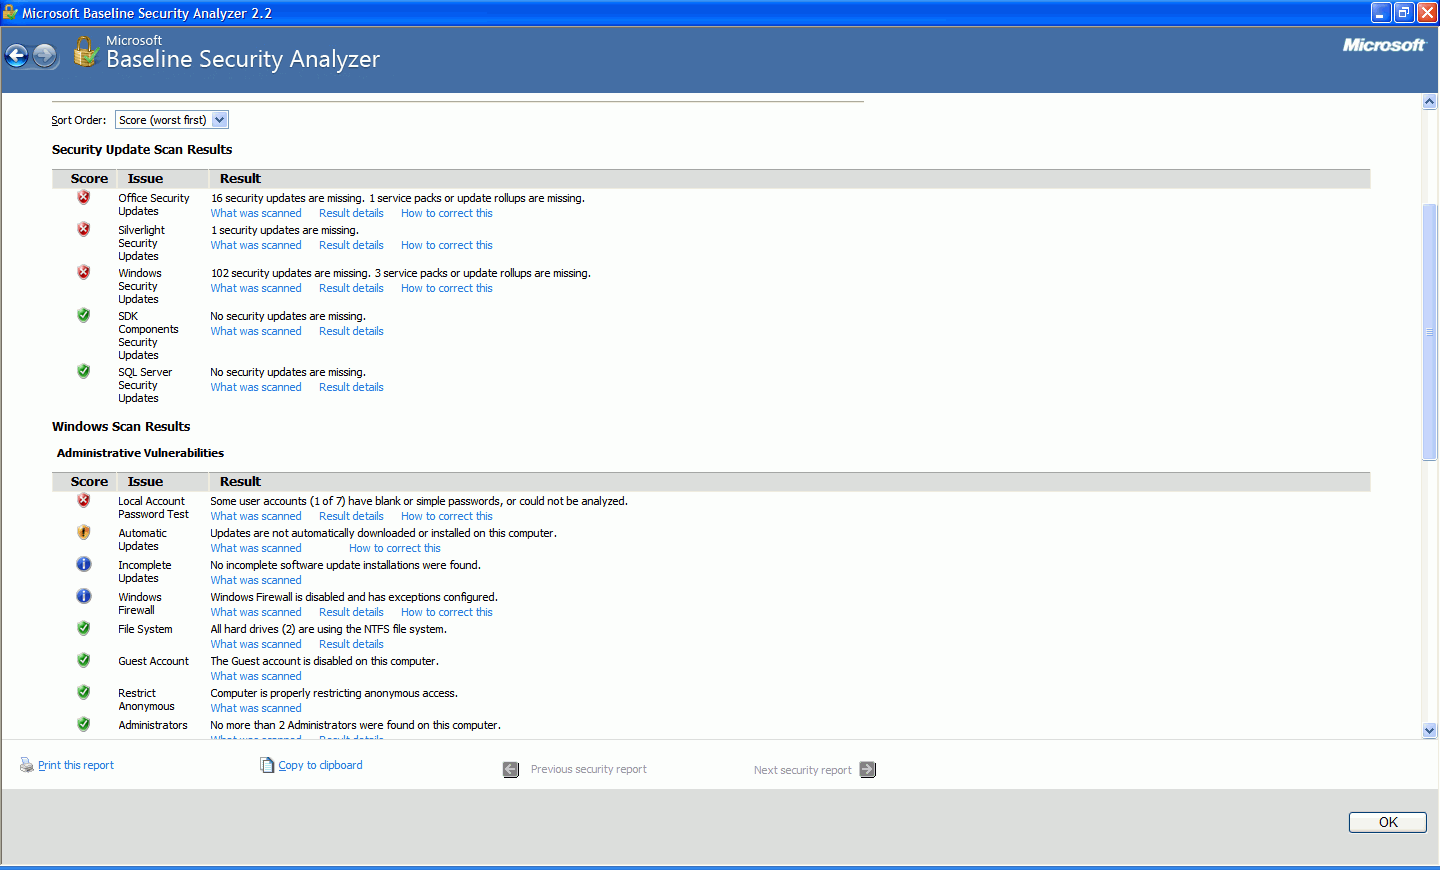
Task: Click the 'Security Update Scan Results' heading
Action: click(142, 149)
